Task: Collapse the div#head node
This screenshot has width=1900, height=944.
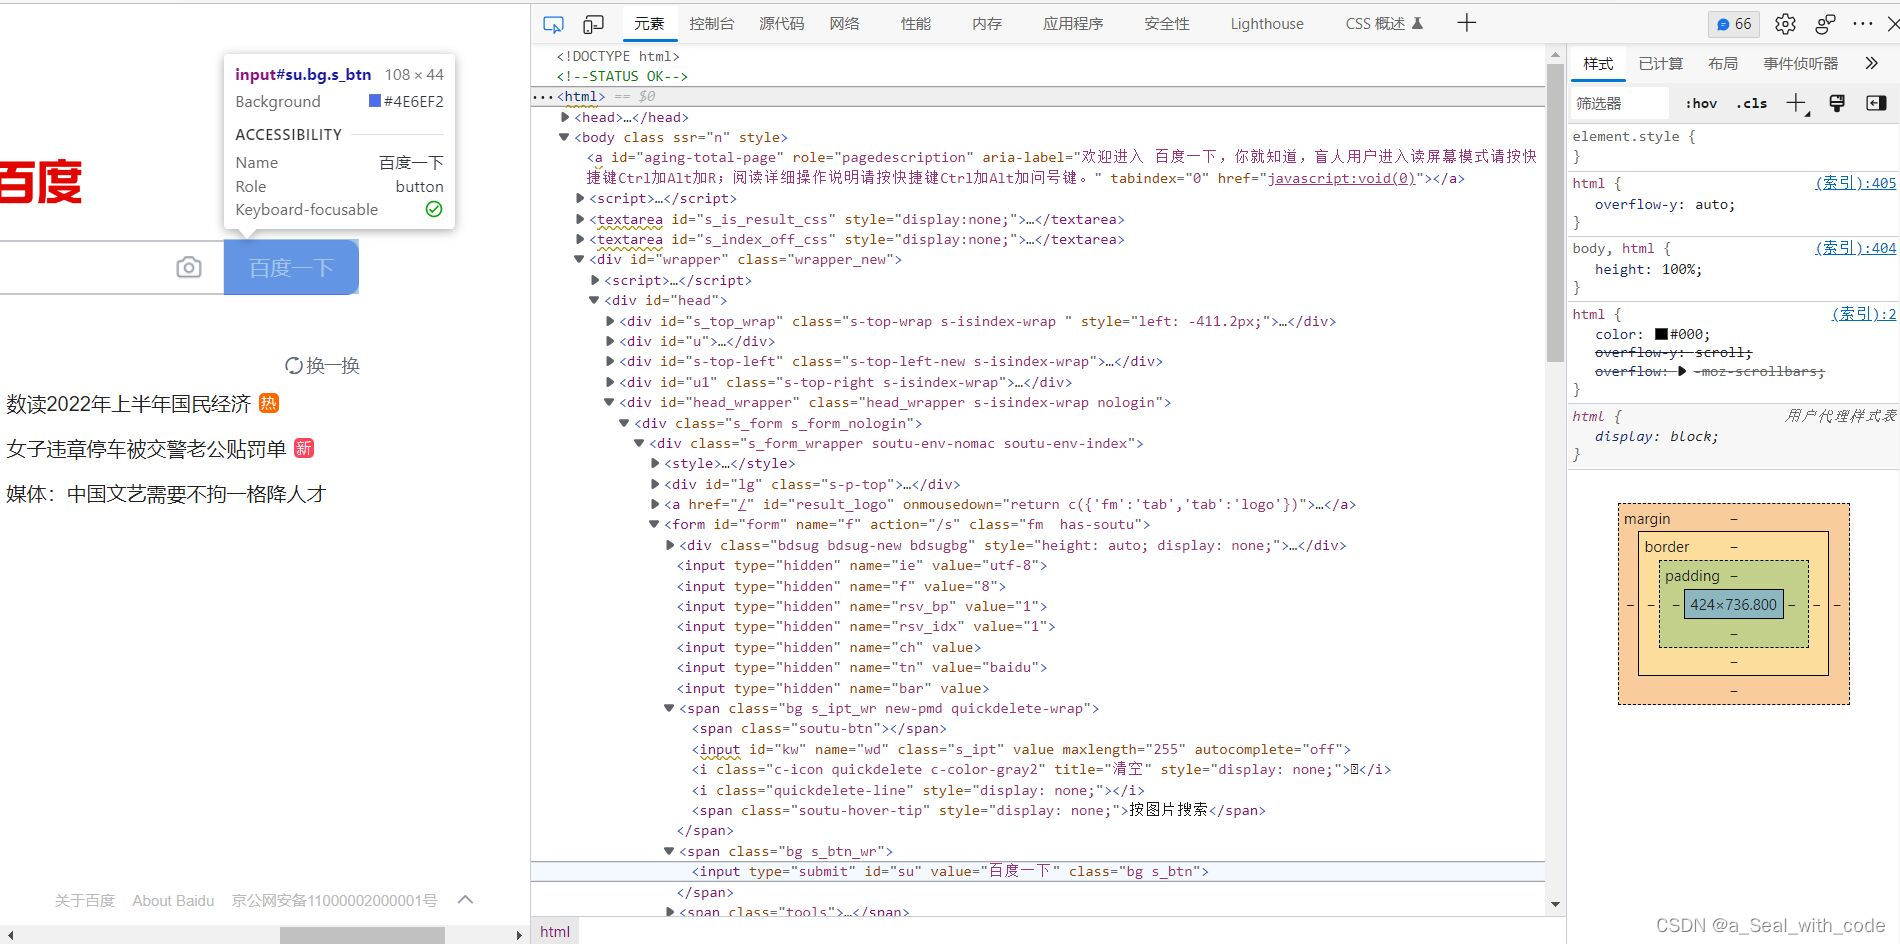Action: coord(594,300)
